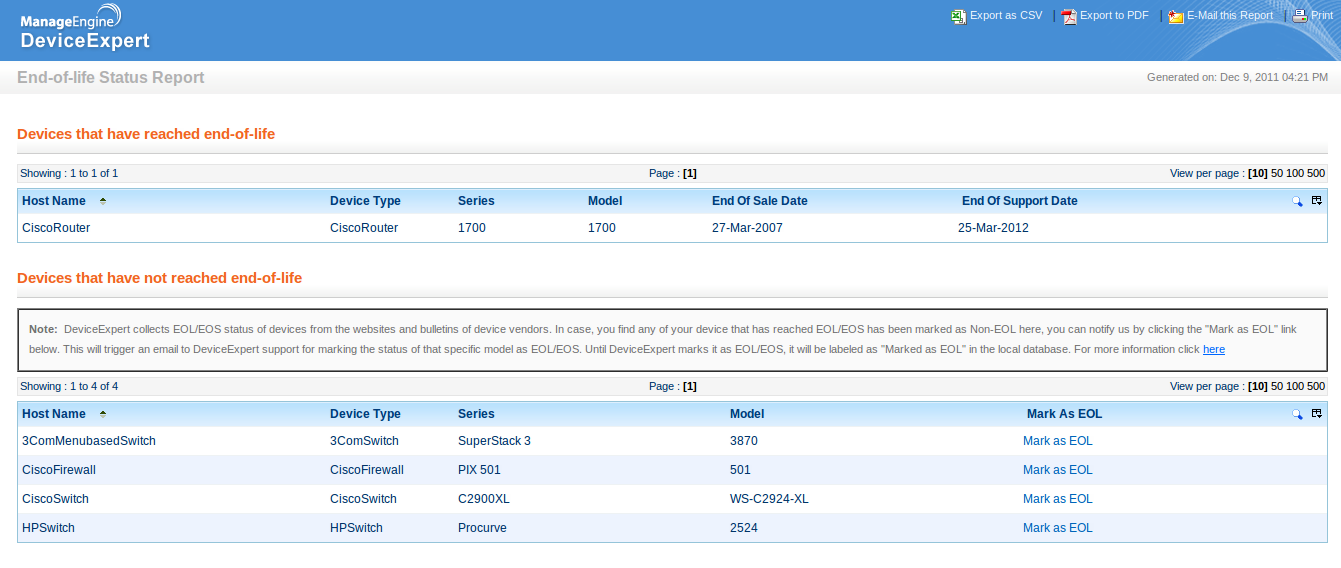Click 'Showing : 1 to 4 of 4' text
This screenshot has height=568, width=1341.
[69, 386]
